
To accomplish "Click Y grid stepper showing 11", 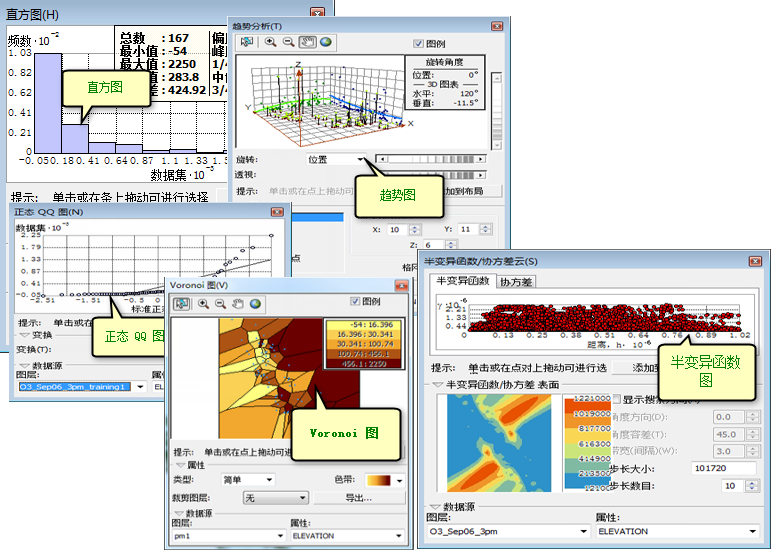I will (485, 229).
